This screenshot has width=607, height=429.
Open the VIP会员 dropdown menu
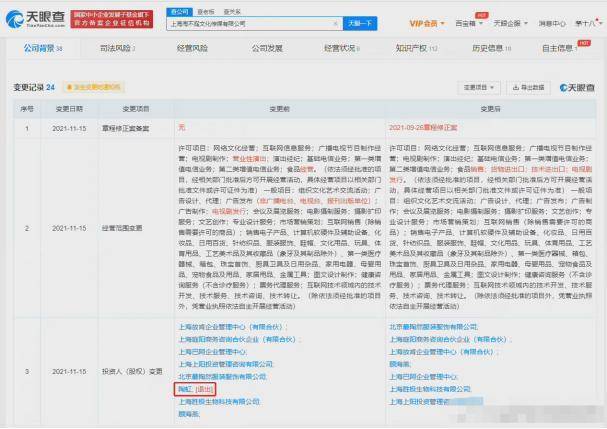(429, 20)
